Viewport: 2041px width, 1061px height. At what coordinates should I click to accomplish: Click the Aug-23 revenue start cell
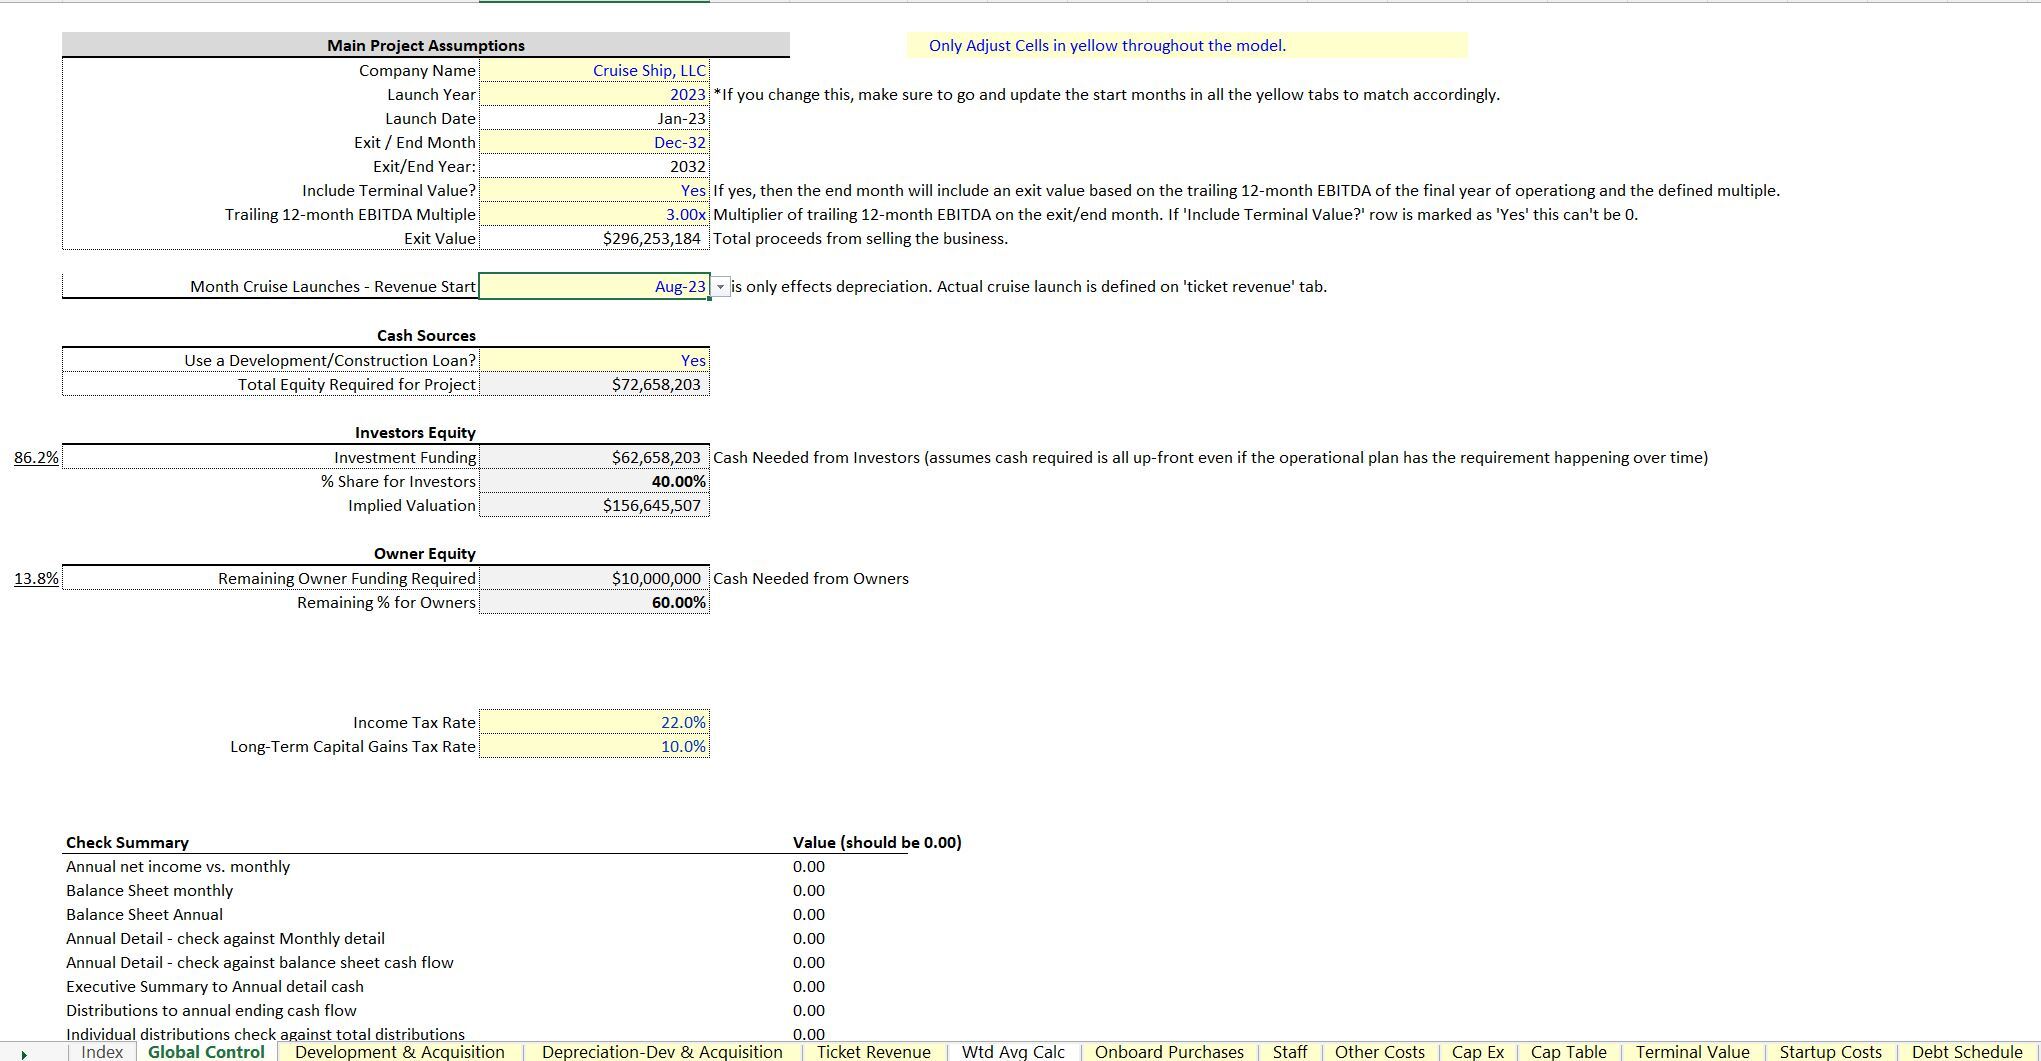tap(594, 286)
